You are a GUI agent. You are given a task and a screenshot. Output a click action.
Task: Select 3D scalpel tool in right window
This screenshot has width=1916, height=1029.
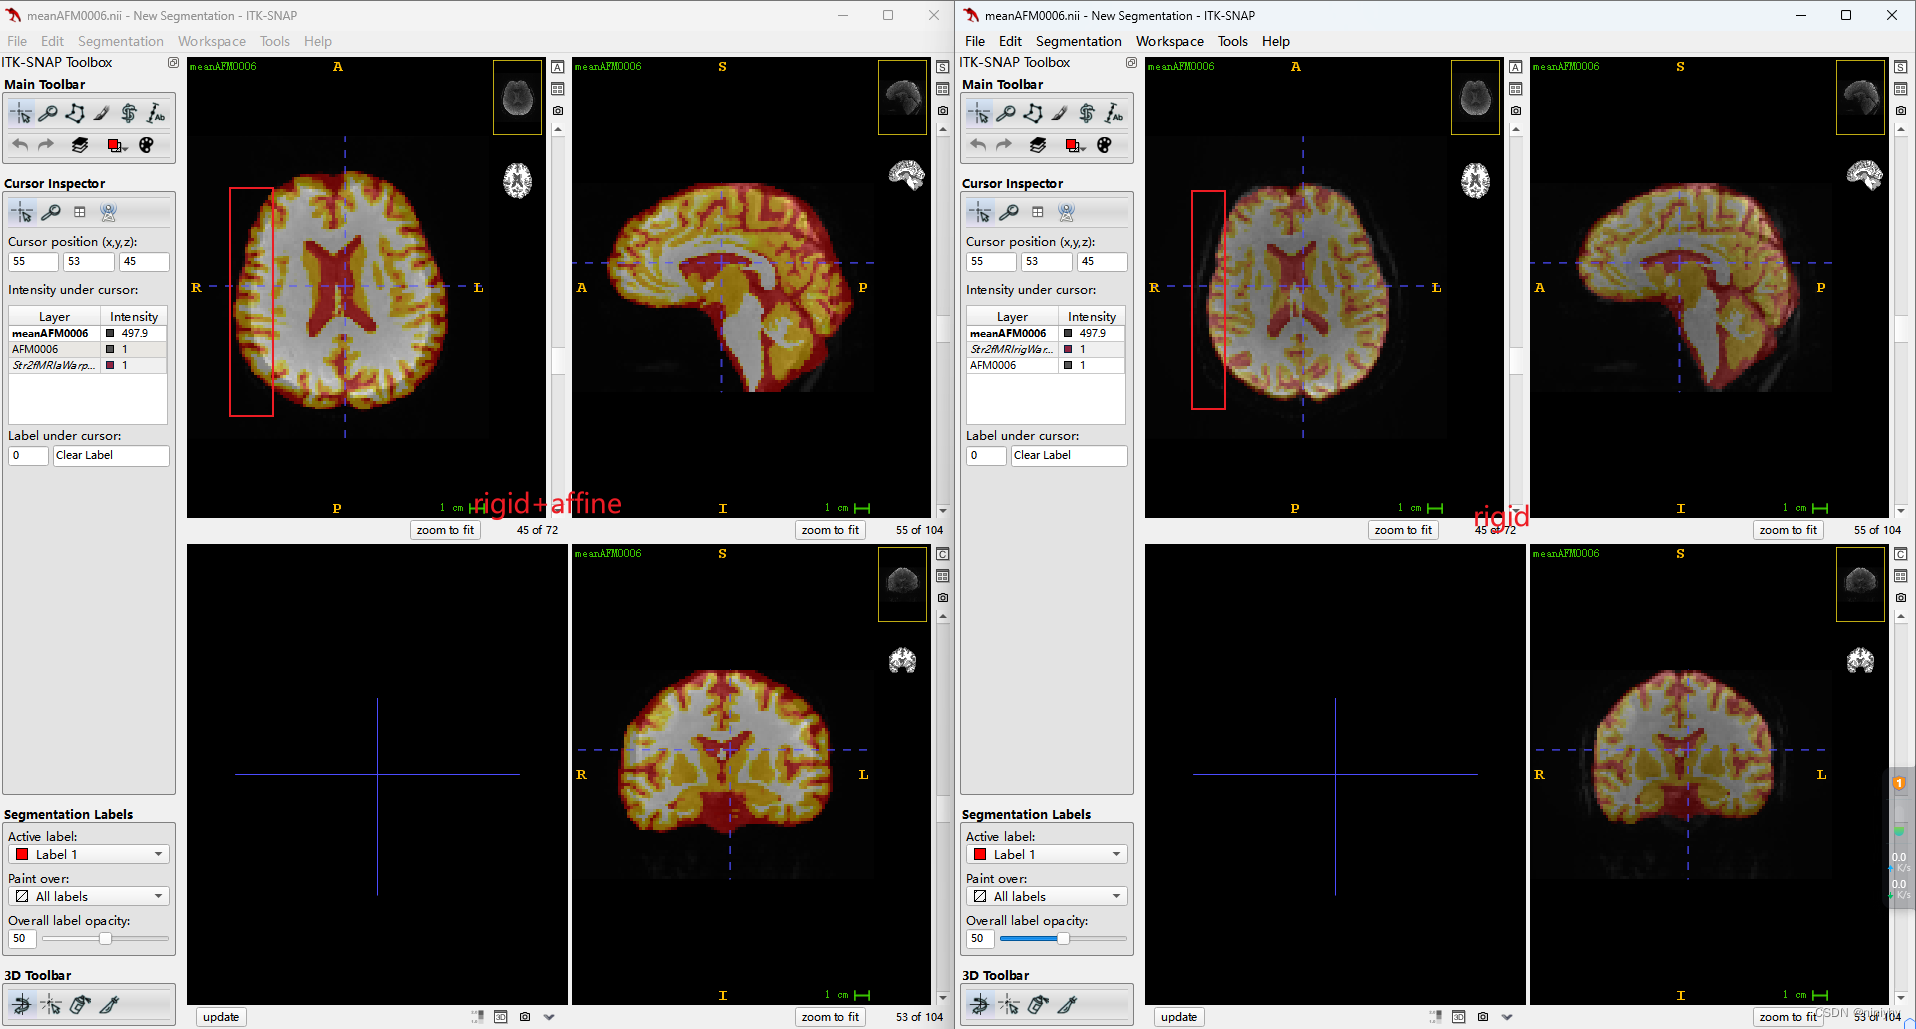1067,1005
